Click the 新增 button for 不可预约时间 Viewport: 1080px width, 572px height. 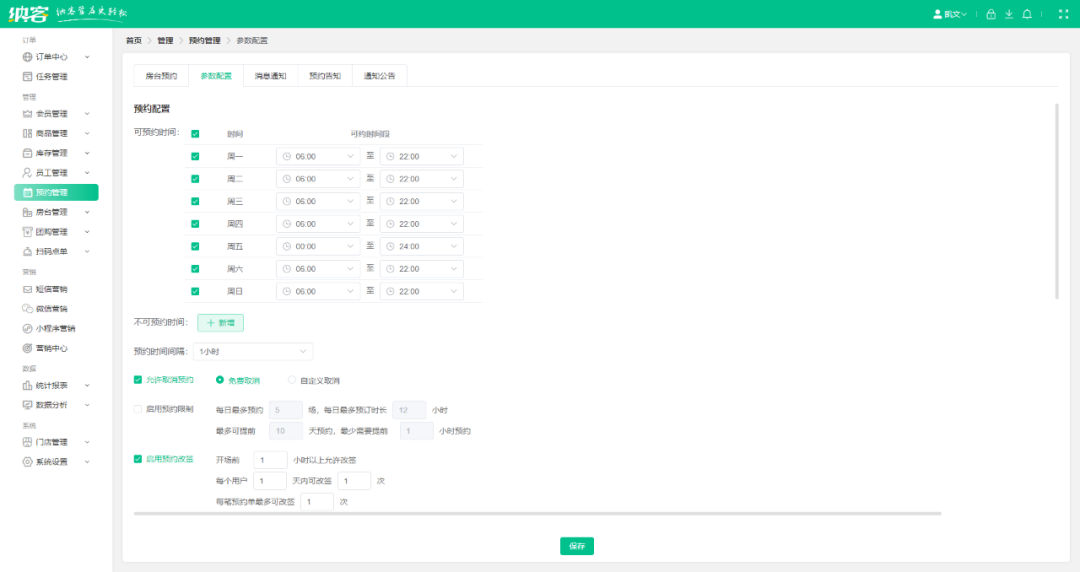coord(220,323)
